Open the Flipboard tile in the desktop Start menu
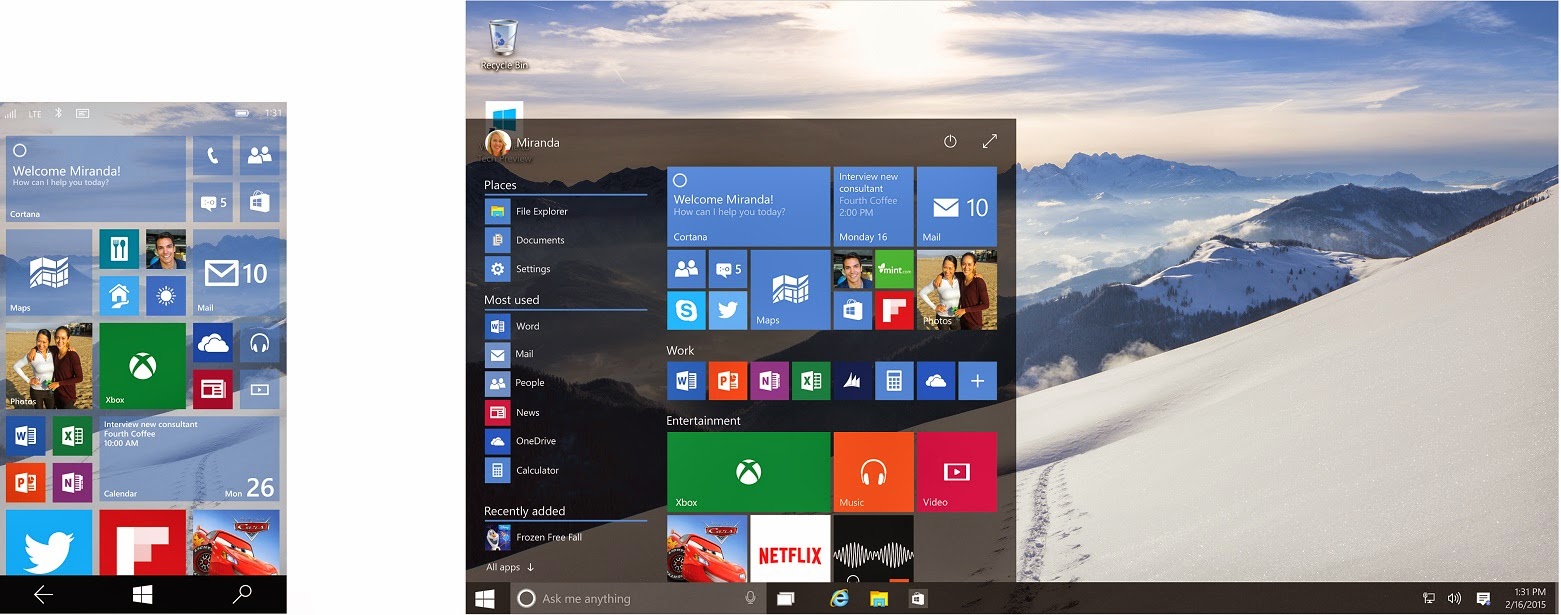1561x615 pixels. pos(894,310)
